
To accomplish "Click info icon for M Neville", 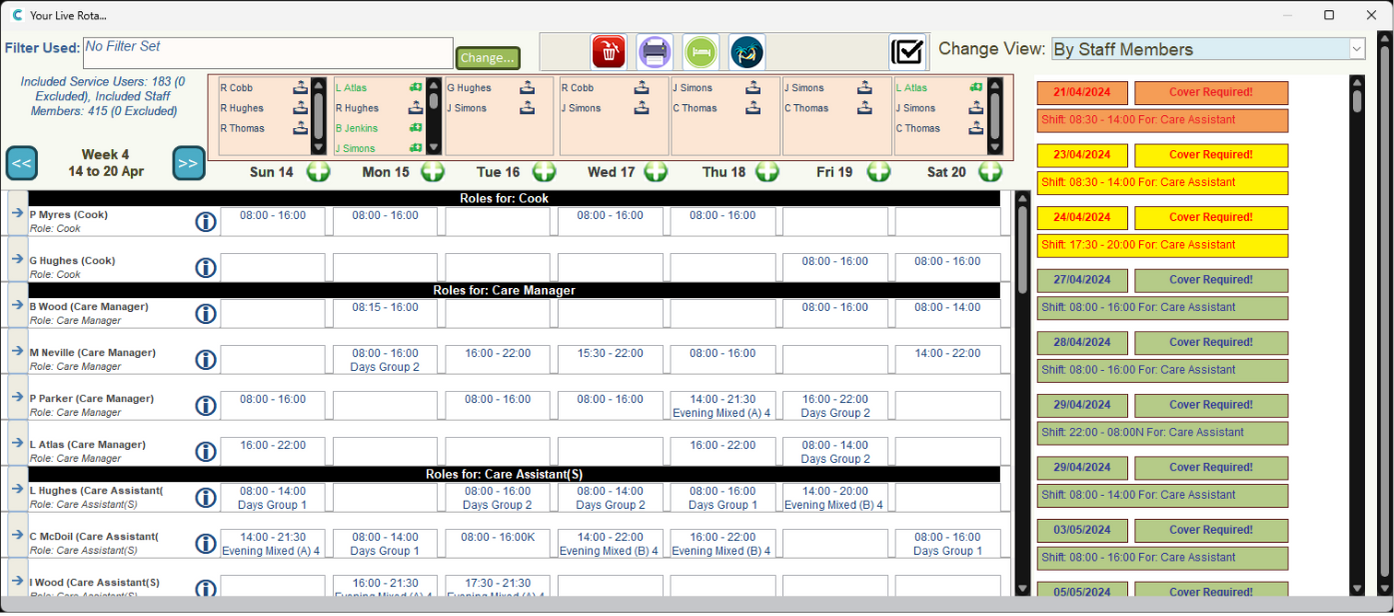I will pos(205,359).
